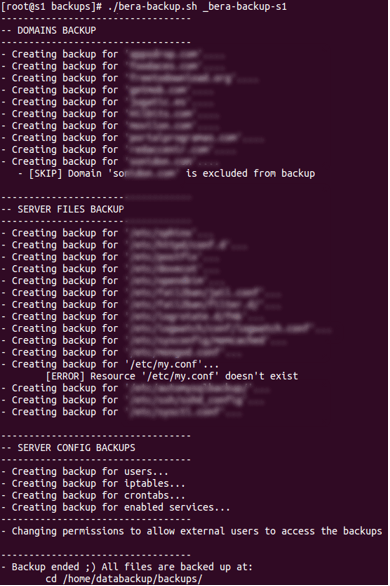Click the Backup ended message line
This screenshot has height=586, width=390.
(x=127, y=567)
